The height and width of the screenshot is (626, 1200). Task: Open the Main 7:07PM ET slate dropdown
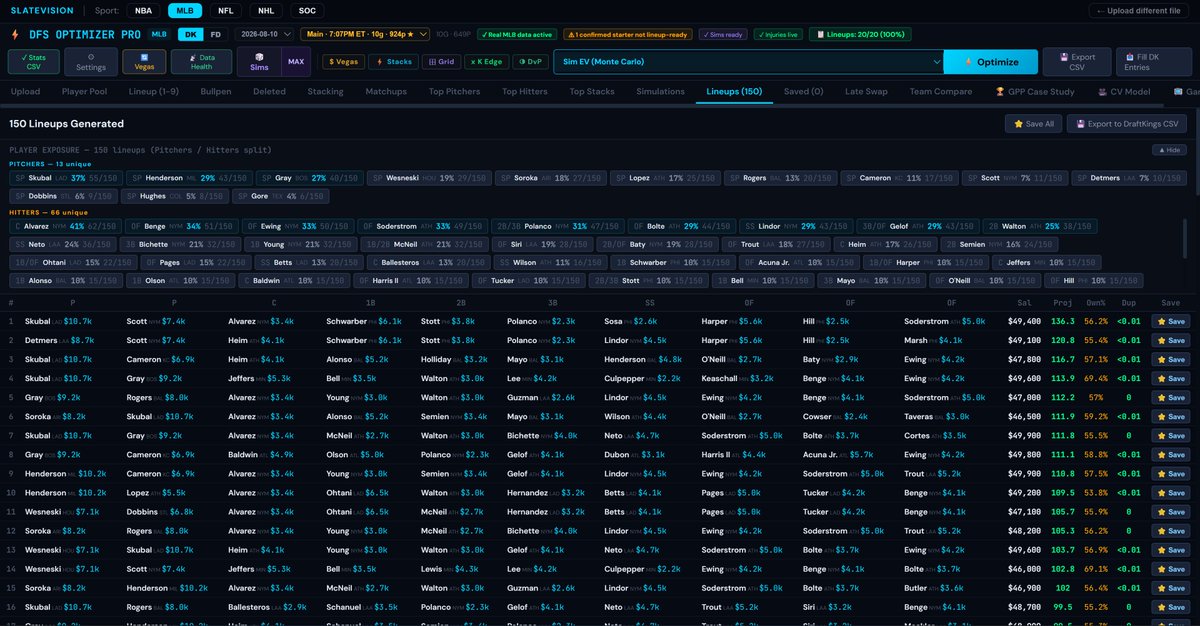click(x=364, y=34)
